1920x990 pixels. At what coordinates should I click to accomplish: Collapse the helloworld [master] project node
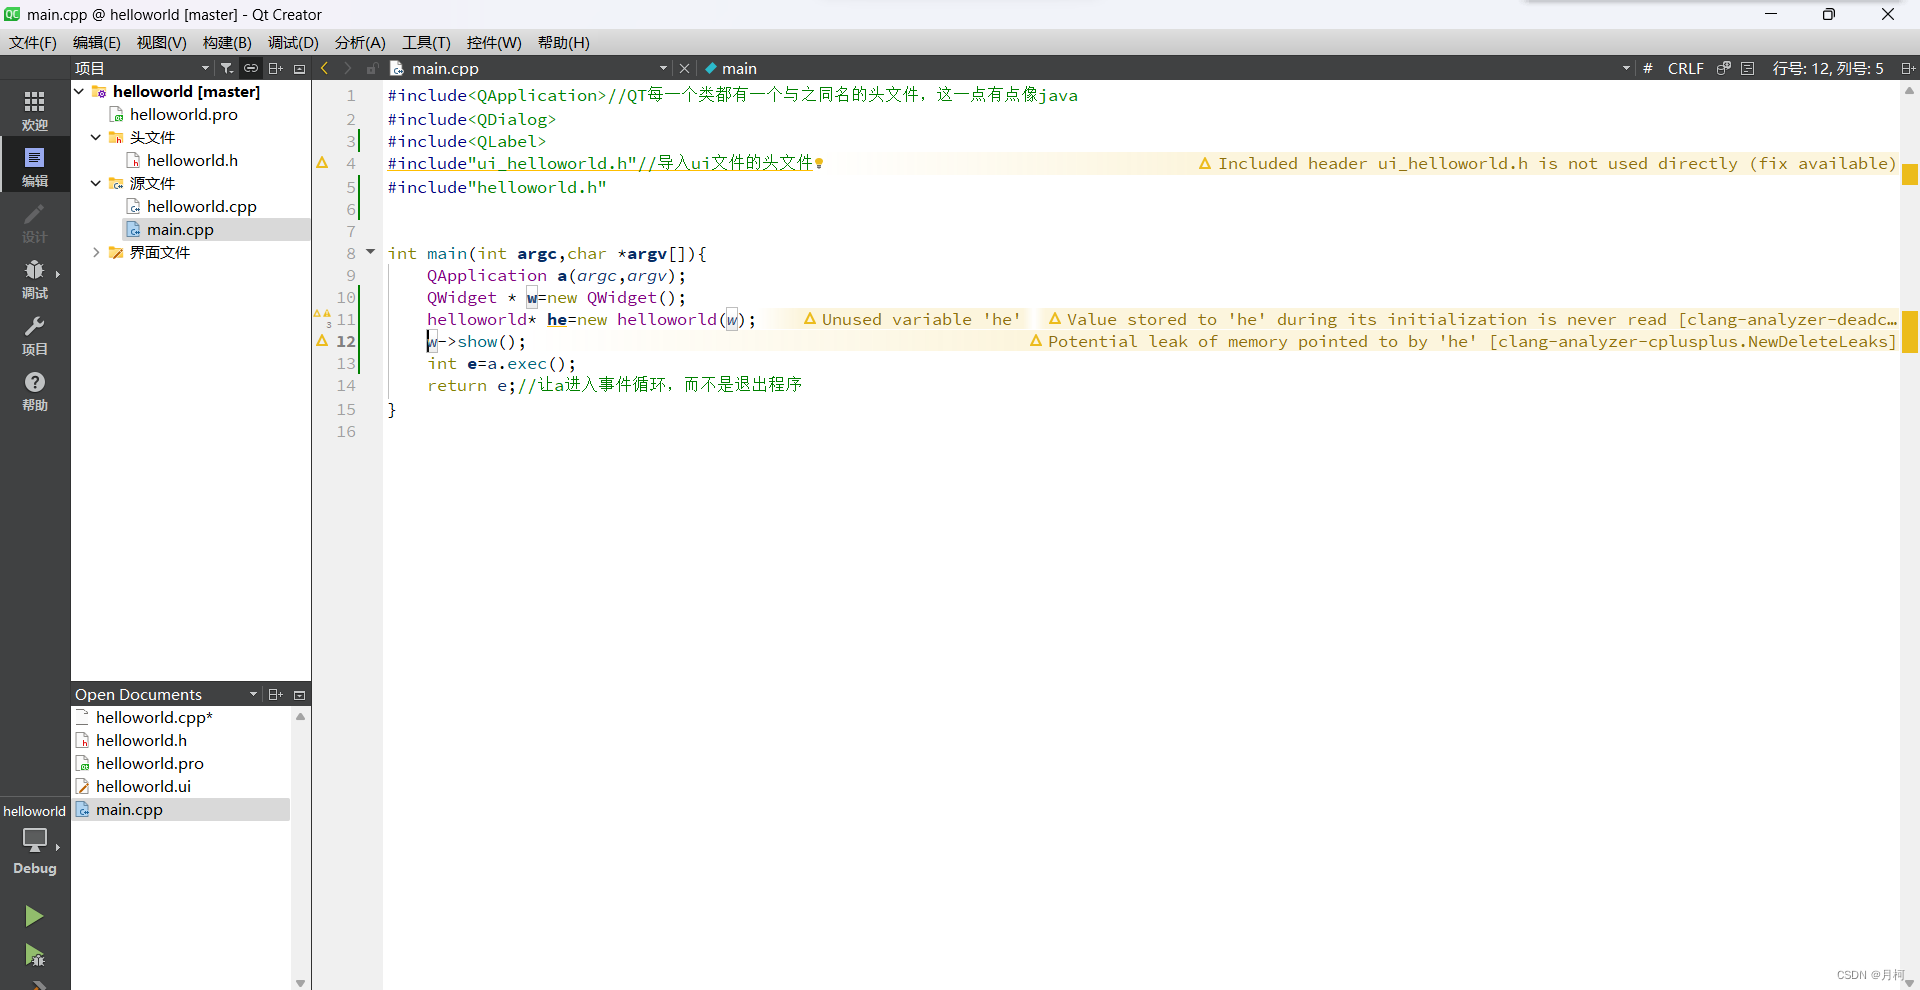point(80,91)
